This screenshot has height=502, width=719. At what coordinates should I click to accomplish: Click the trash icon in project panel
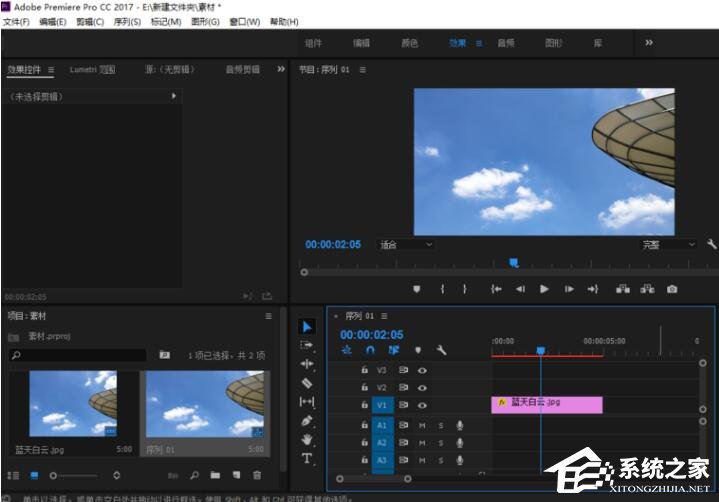click(257, 475)
